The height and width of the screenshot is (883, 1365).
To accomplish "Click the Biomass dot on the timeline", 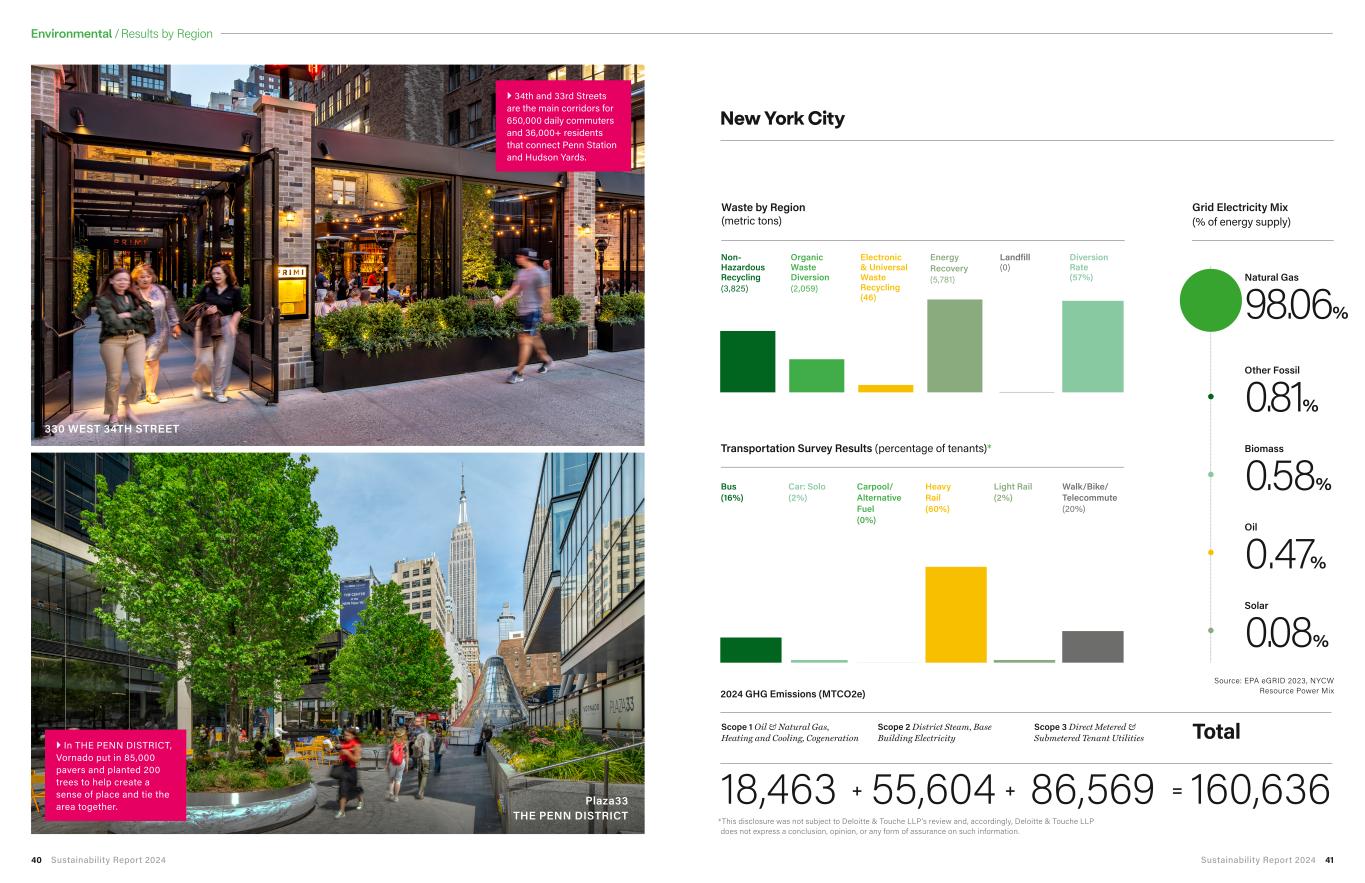I will pos(1211,475).
